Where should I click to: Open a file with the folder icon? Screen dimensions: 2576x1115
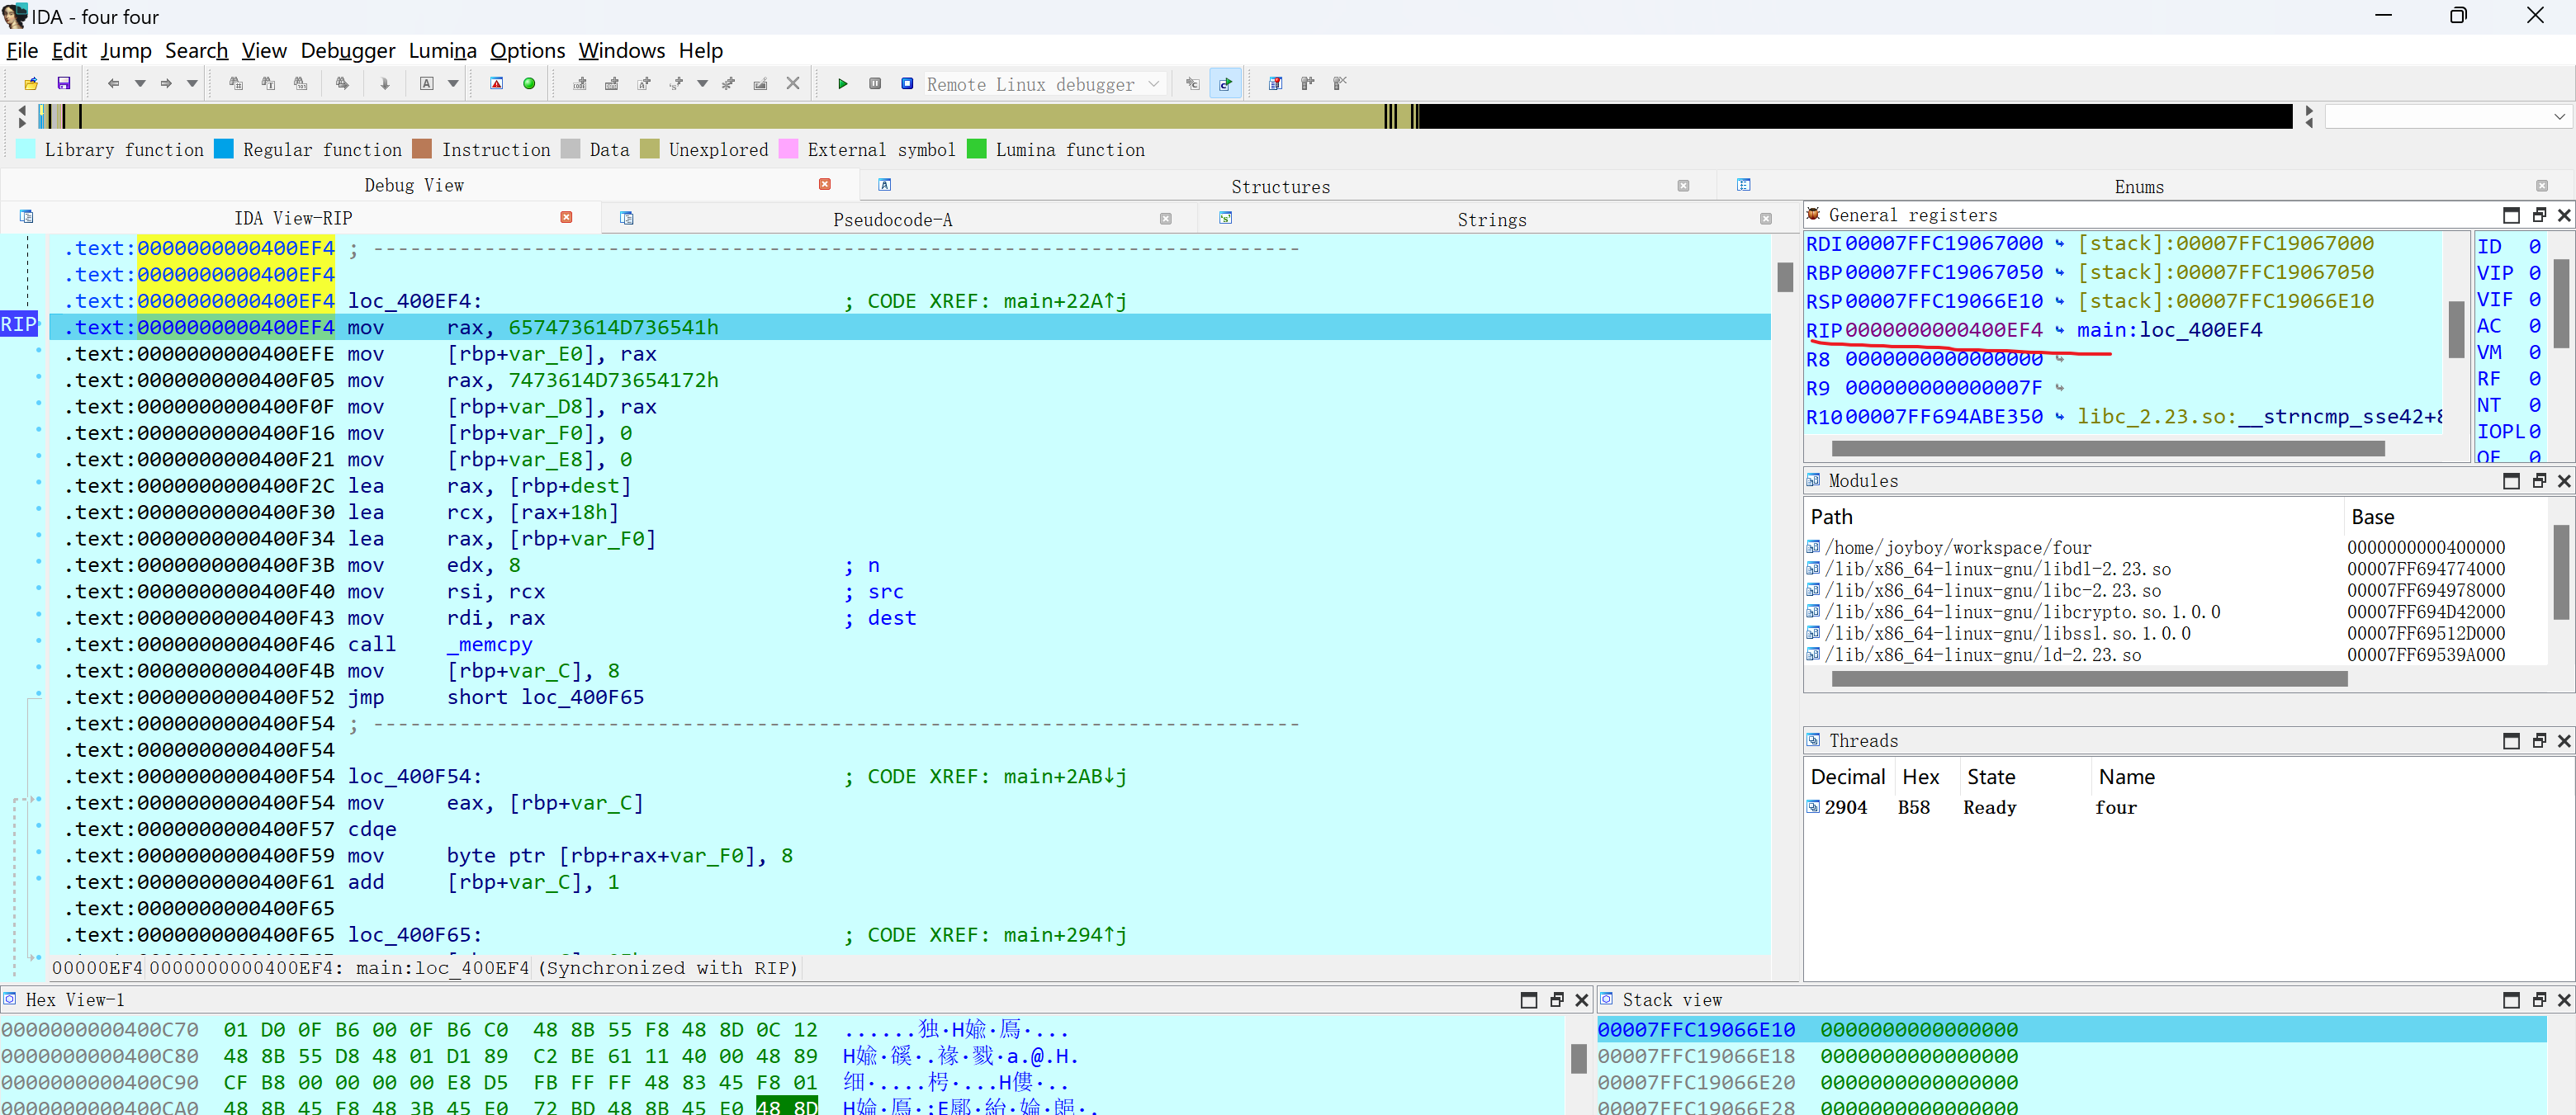tap(31, 84)
